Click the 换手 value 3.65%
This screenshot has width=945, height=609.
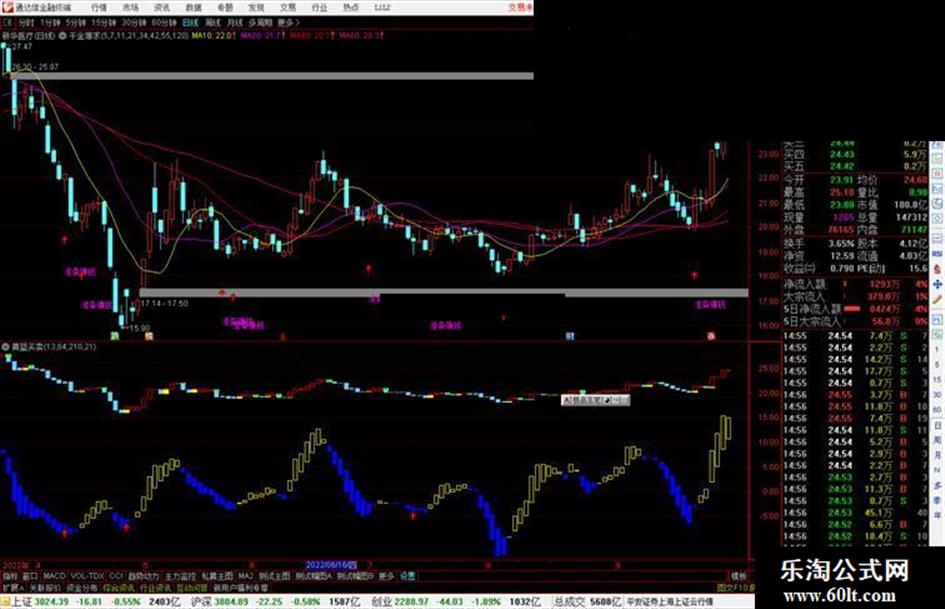click(841, 243)
